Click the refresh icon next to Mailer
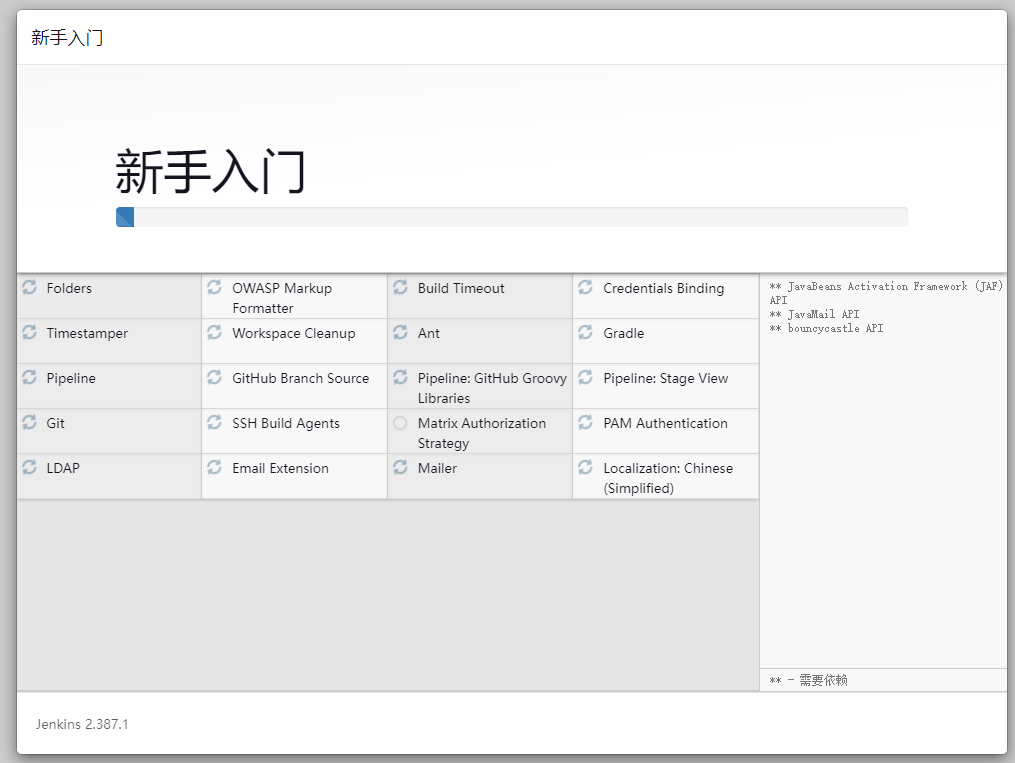1015x763 pixels. [400, 468]
